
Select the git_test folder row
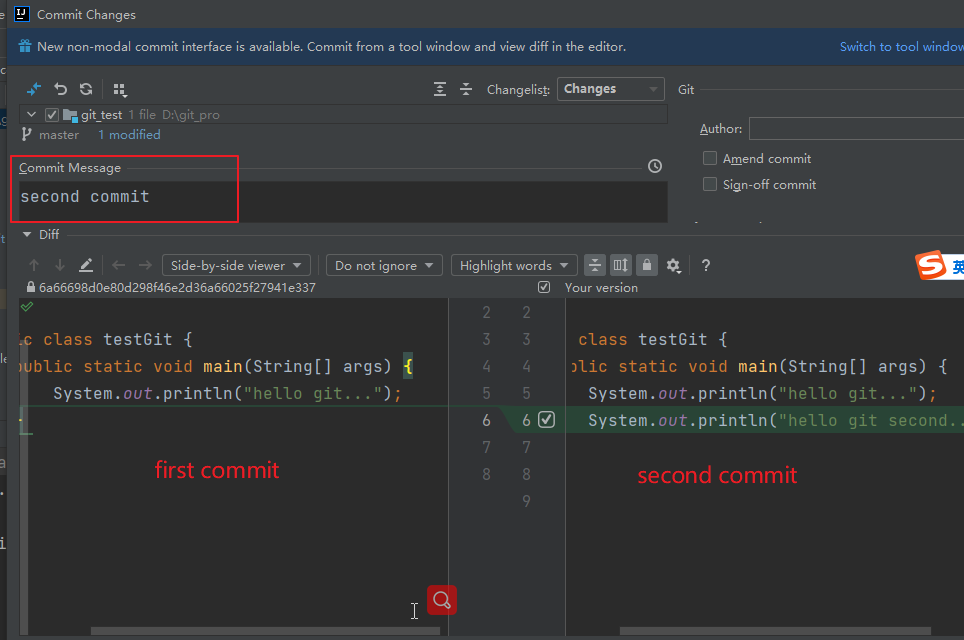343,115
